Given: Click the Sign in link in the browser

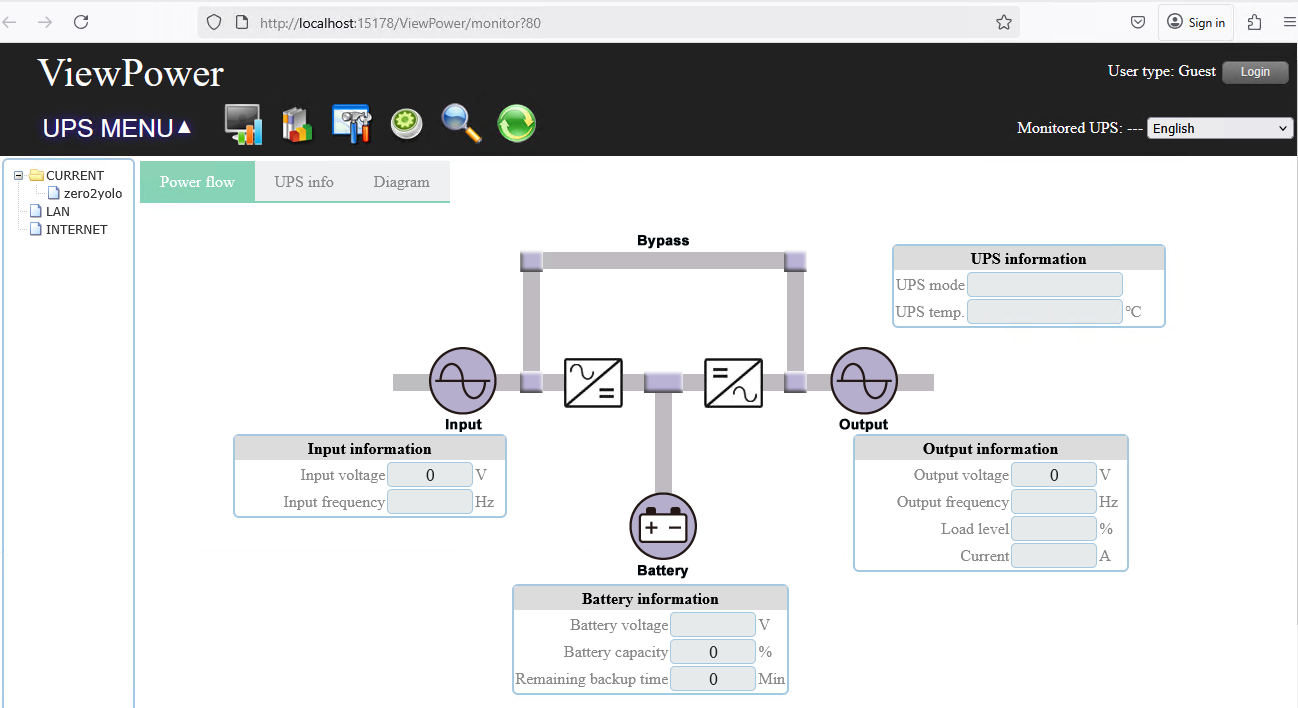Looking at the screenshot, I should (x=1195, y=22).
